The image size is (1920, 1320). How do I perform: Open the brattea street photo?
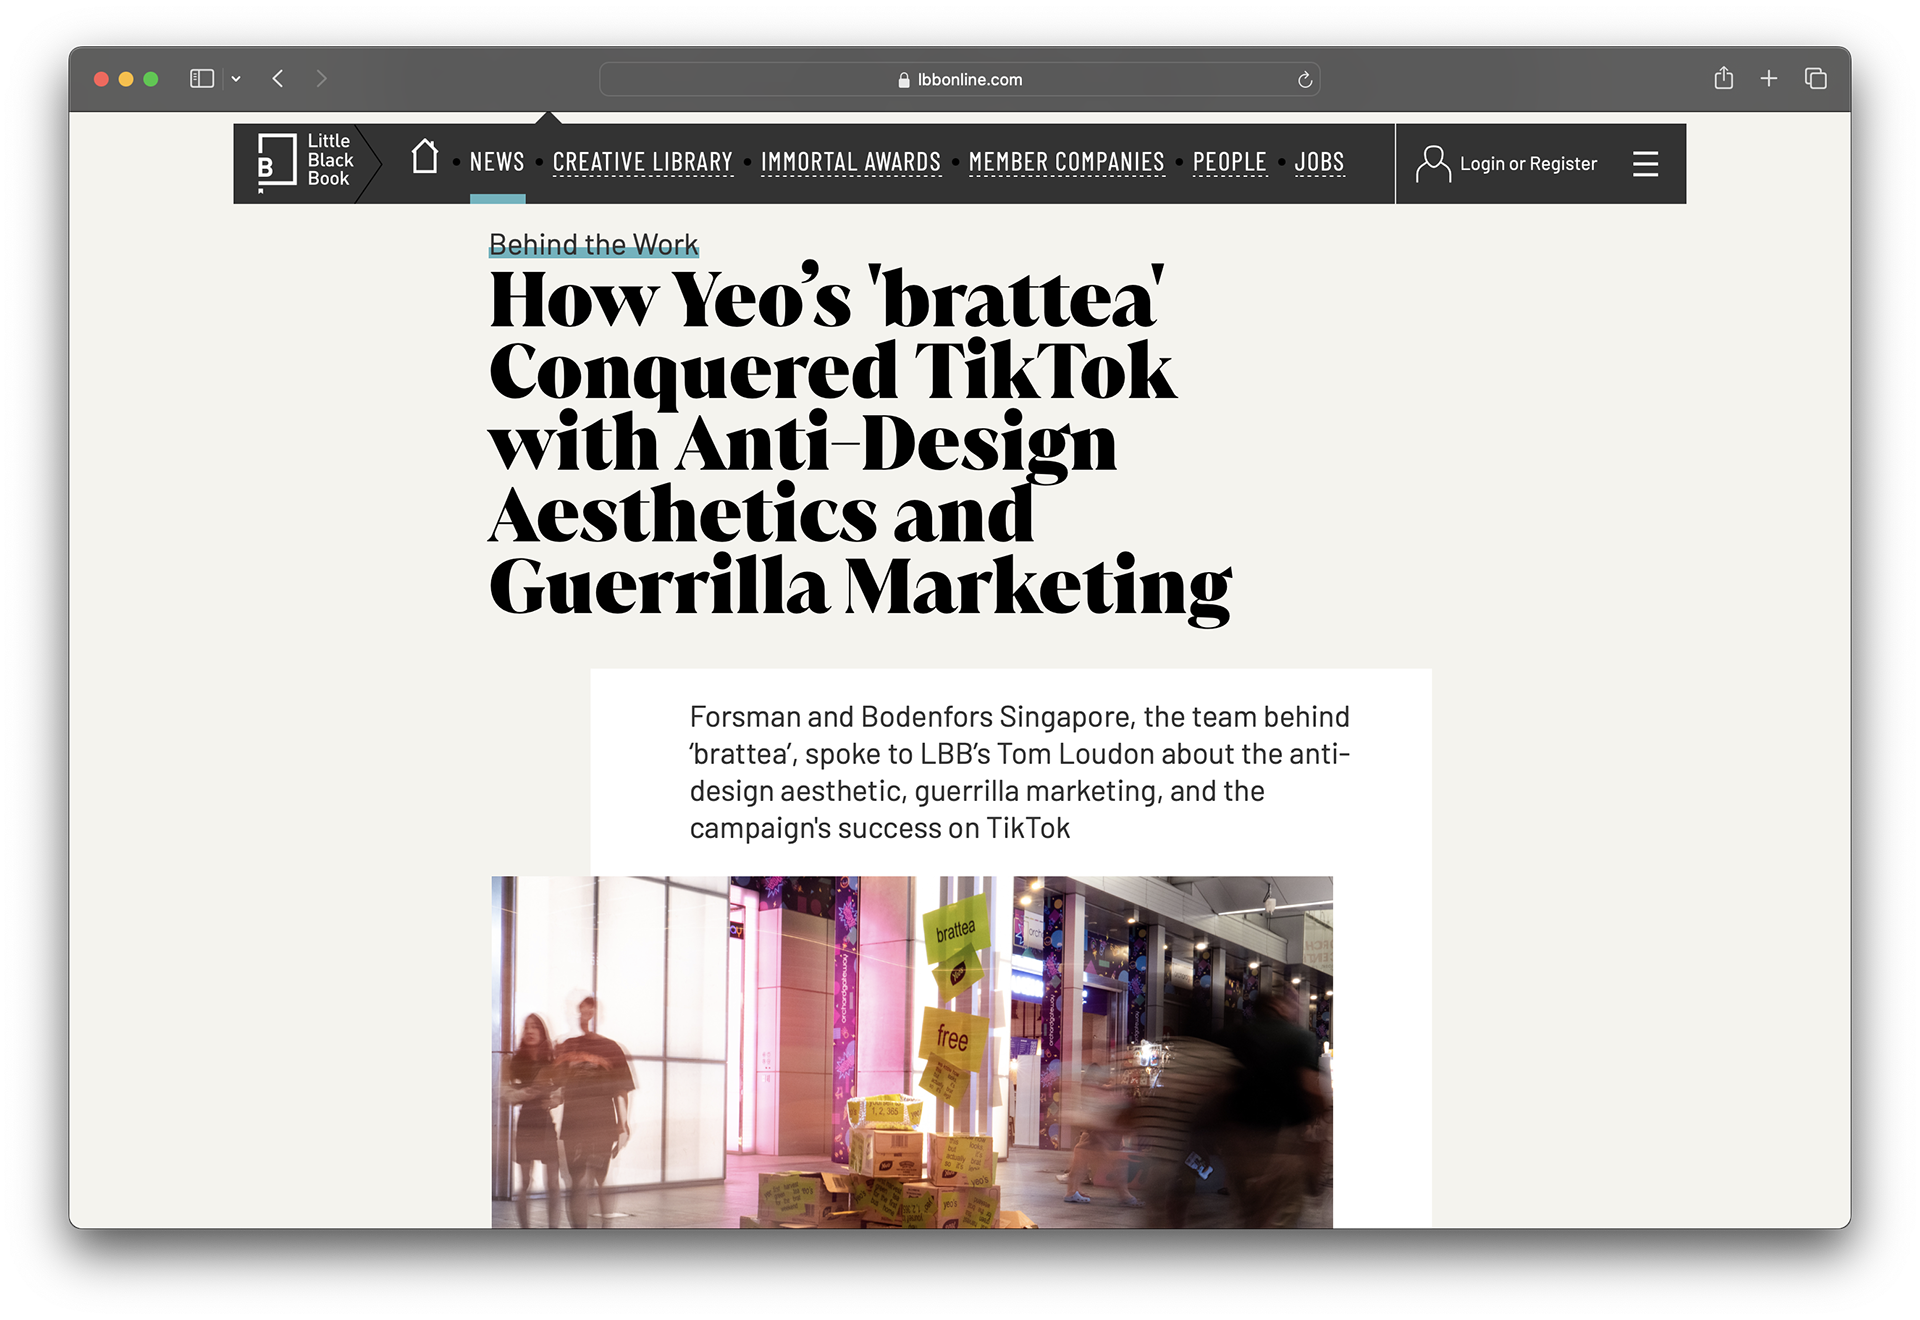pos(912,1052)
